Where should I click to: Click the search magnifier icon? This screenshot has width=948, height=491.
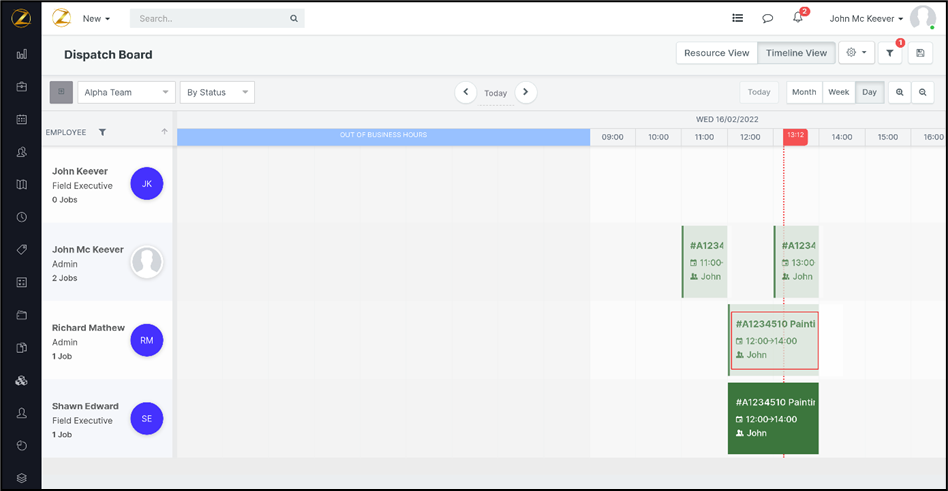[x=294, y=19]
